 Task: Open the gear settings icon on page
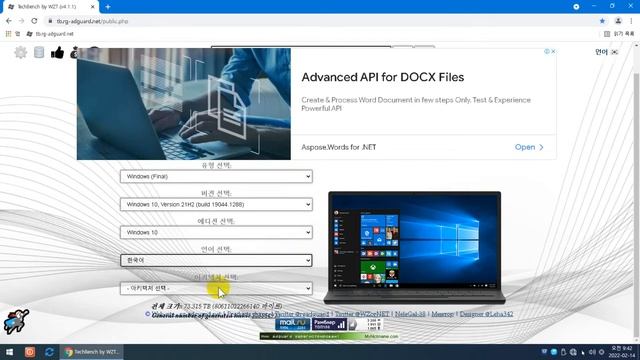tap(20, 52)
